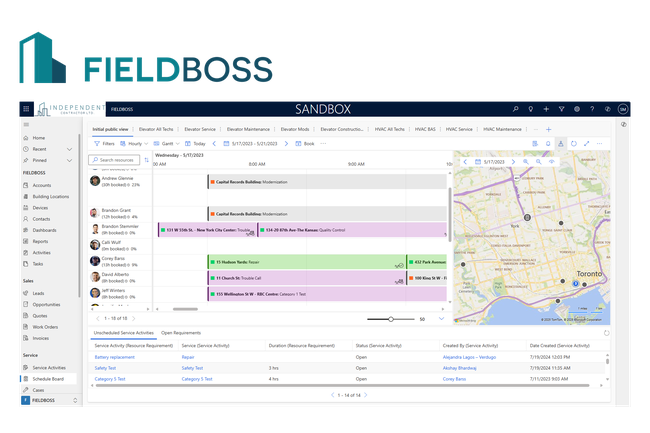Open the board legend icon
650x433 pixels.
click(x=535, y=143)
